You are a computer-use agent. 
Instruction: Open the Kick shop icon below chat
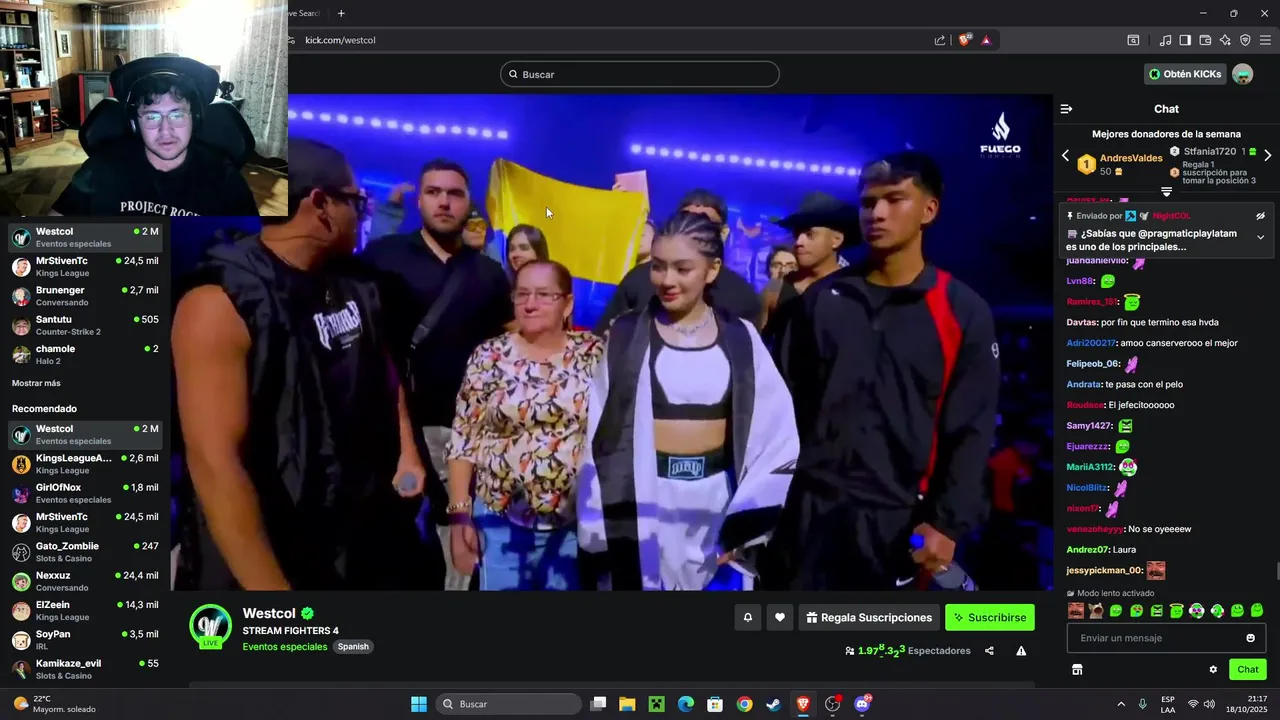[1077, 670]
